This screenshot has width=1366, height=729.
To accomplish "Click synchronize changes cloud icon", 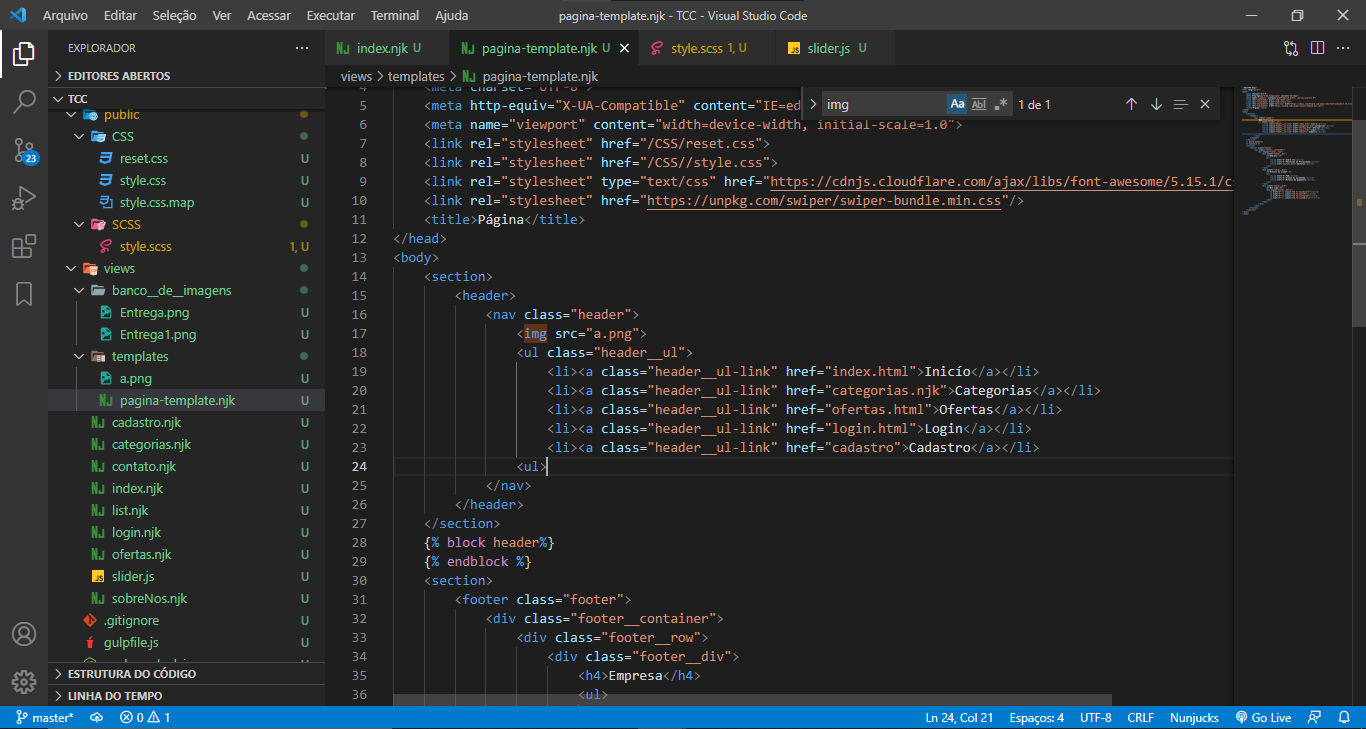I will (x=97, y=717).
